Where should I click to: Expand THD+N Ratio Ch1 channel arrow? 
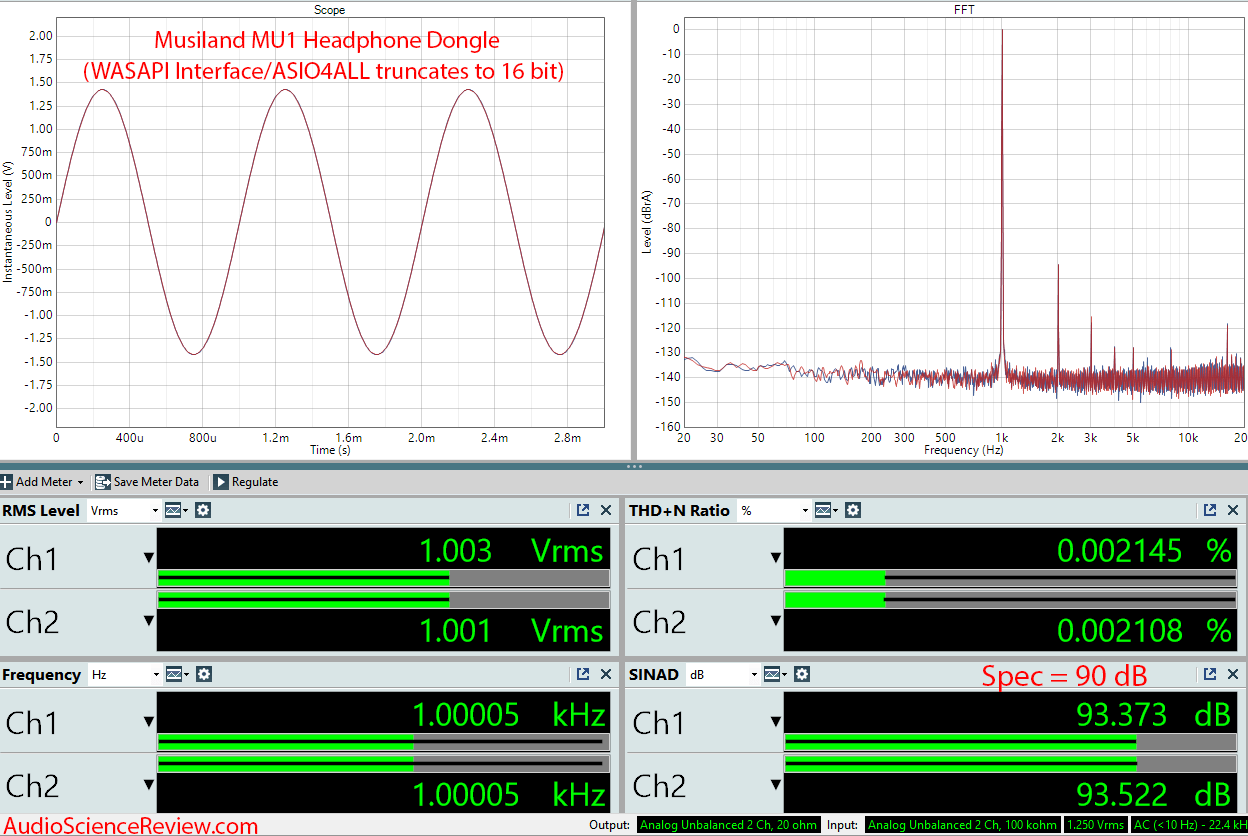776,558
